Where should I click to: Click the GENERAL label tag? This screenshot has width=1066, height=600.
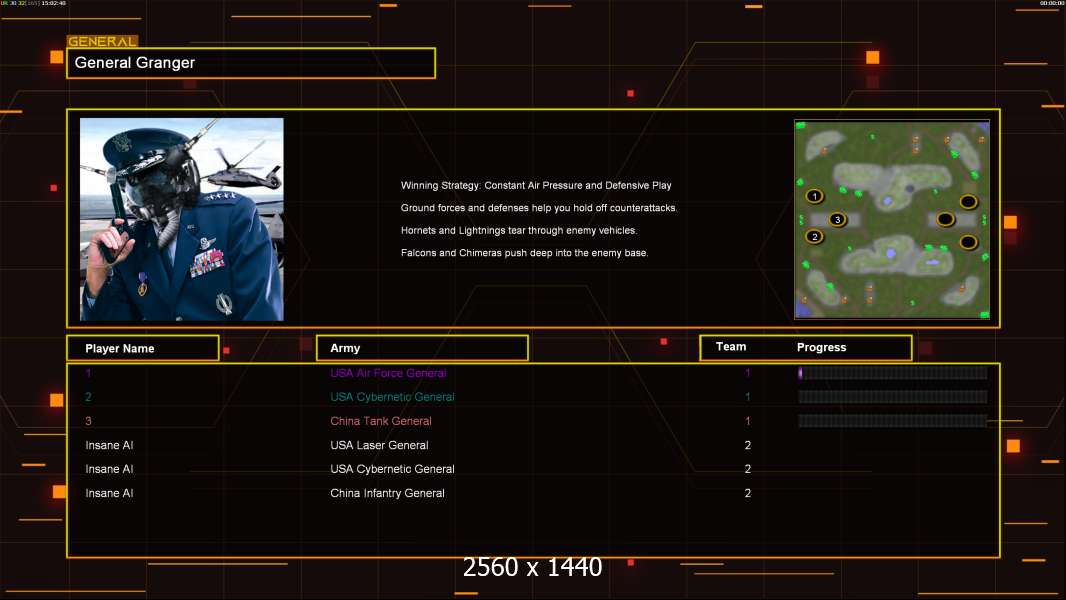[103, 41]
